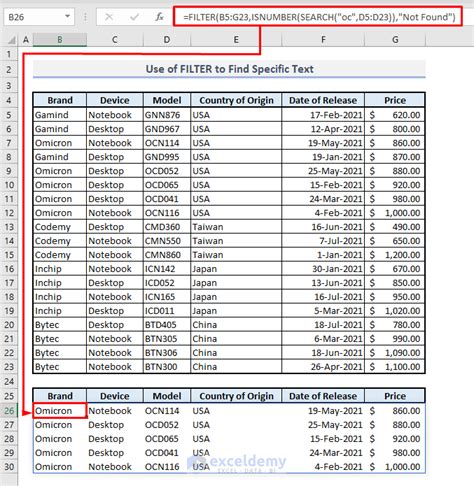
Task: Select column C header
Action: [x=115, y=40]
